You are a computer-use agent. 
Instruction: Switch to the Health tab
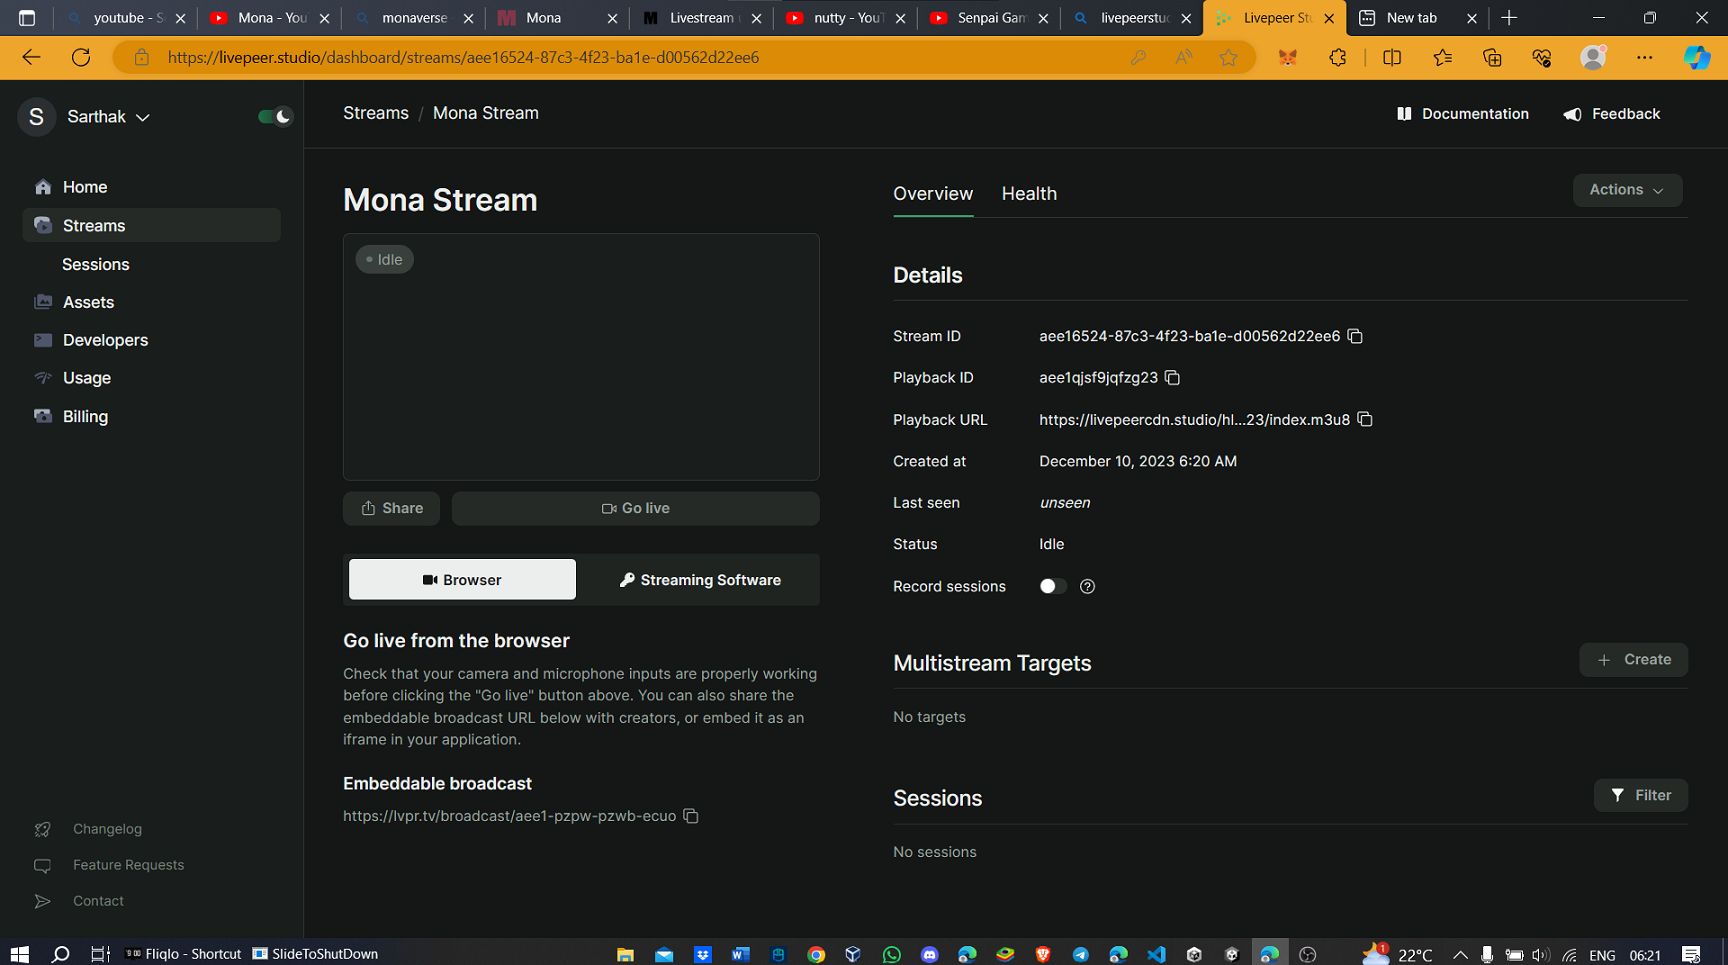point(1029,194)
